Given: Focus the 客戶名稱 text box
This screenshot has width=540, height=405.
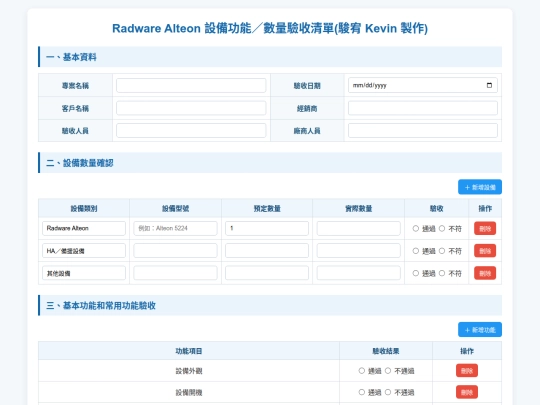Looking at the screenshot, I should click(x=191, y=108).
